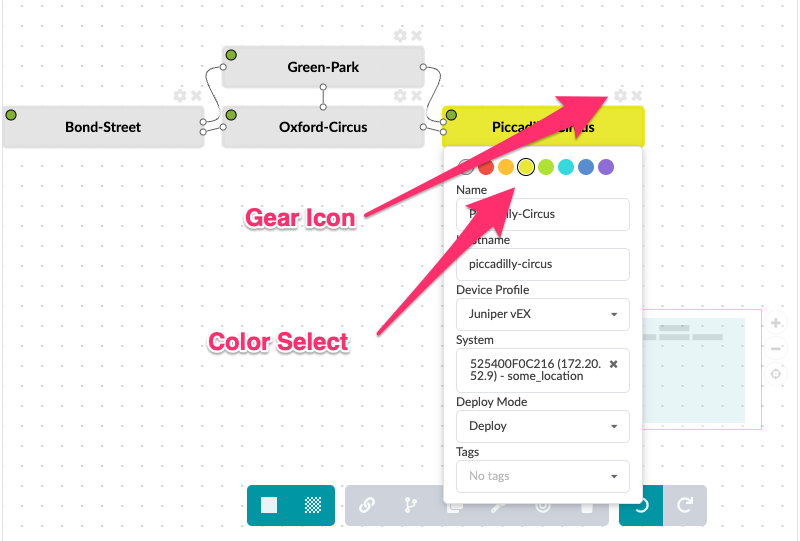
Task: Delete Piccadilly-Circus node with X icon
Action: (x=636, y=95)
